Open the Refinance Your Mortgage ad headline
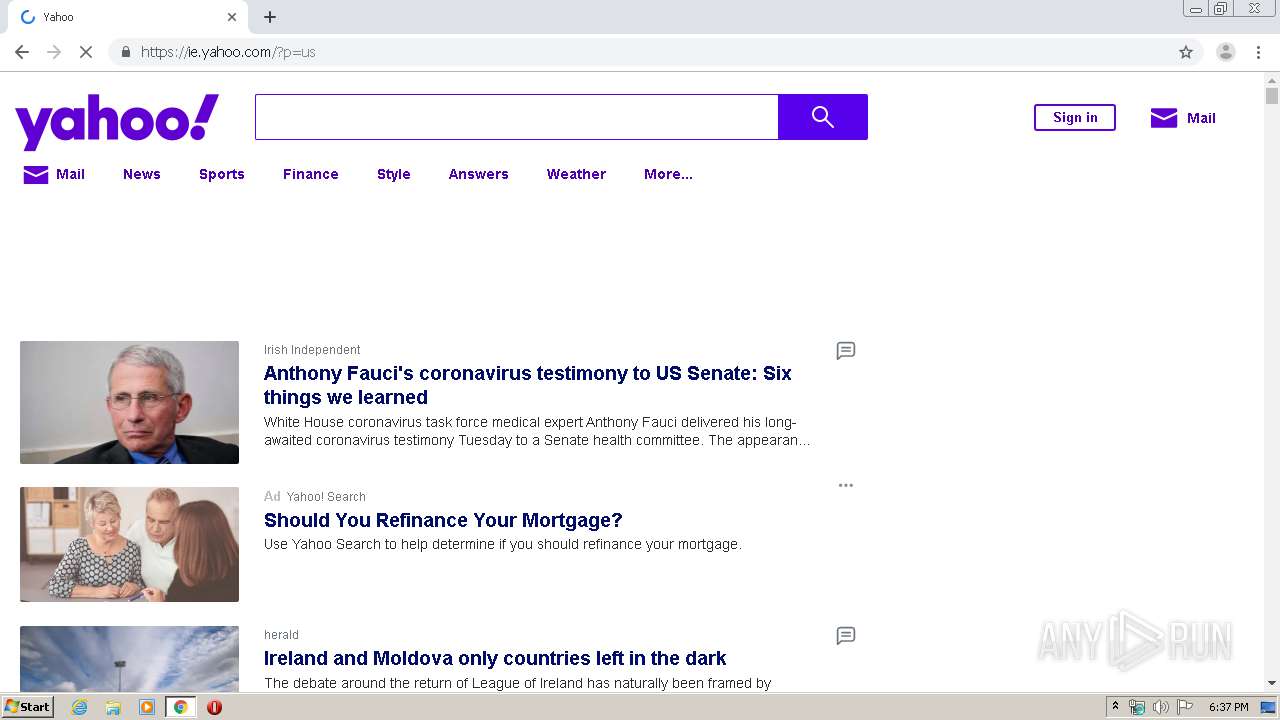Image resolution: width=1280 pixels, height=720 pixels. tap(443, 520)
